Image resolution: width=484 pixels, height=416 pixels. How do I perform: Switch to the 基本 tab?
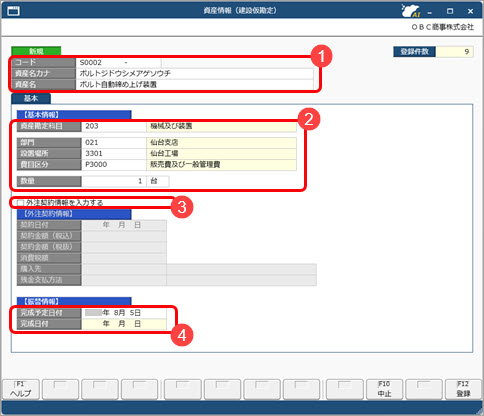[x=31, y=99]
